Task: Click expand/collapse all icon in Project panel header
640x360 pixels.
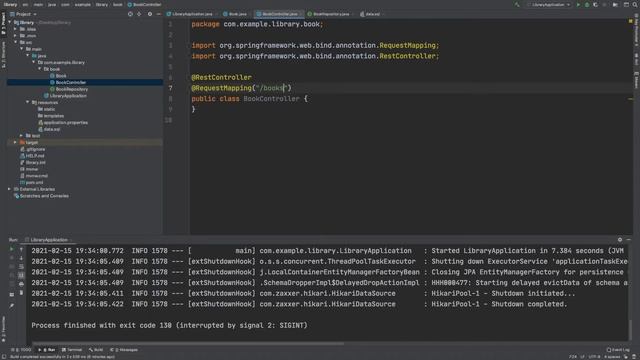Action: click(139, 14)
